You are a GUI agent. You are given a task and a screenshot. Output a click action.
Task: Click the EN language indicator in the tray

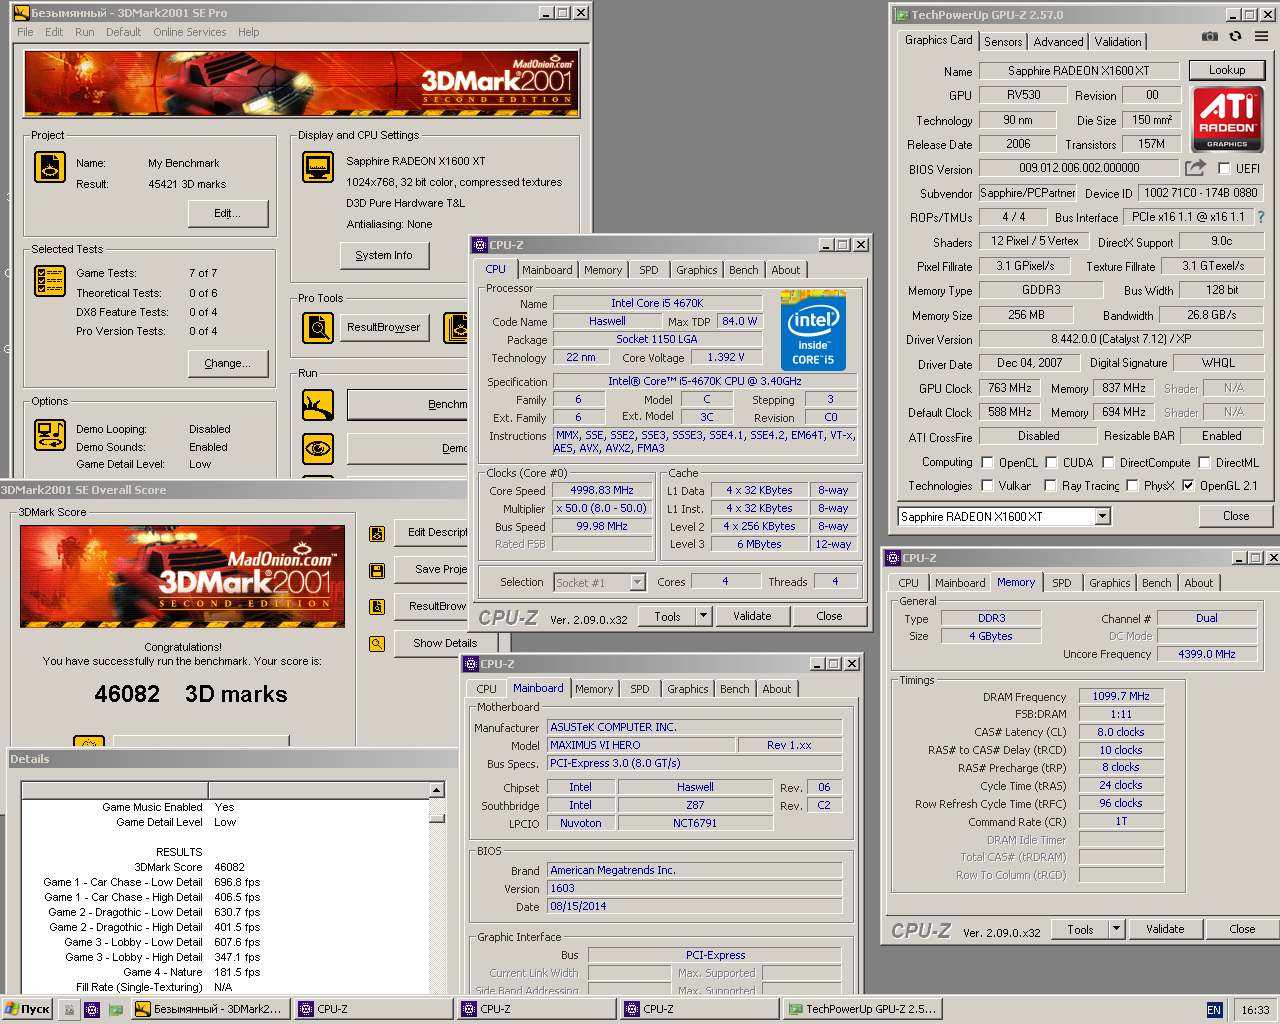pyautogui.click(x=1214, y=1010)
